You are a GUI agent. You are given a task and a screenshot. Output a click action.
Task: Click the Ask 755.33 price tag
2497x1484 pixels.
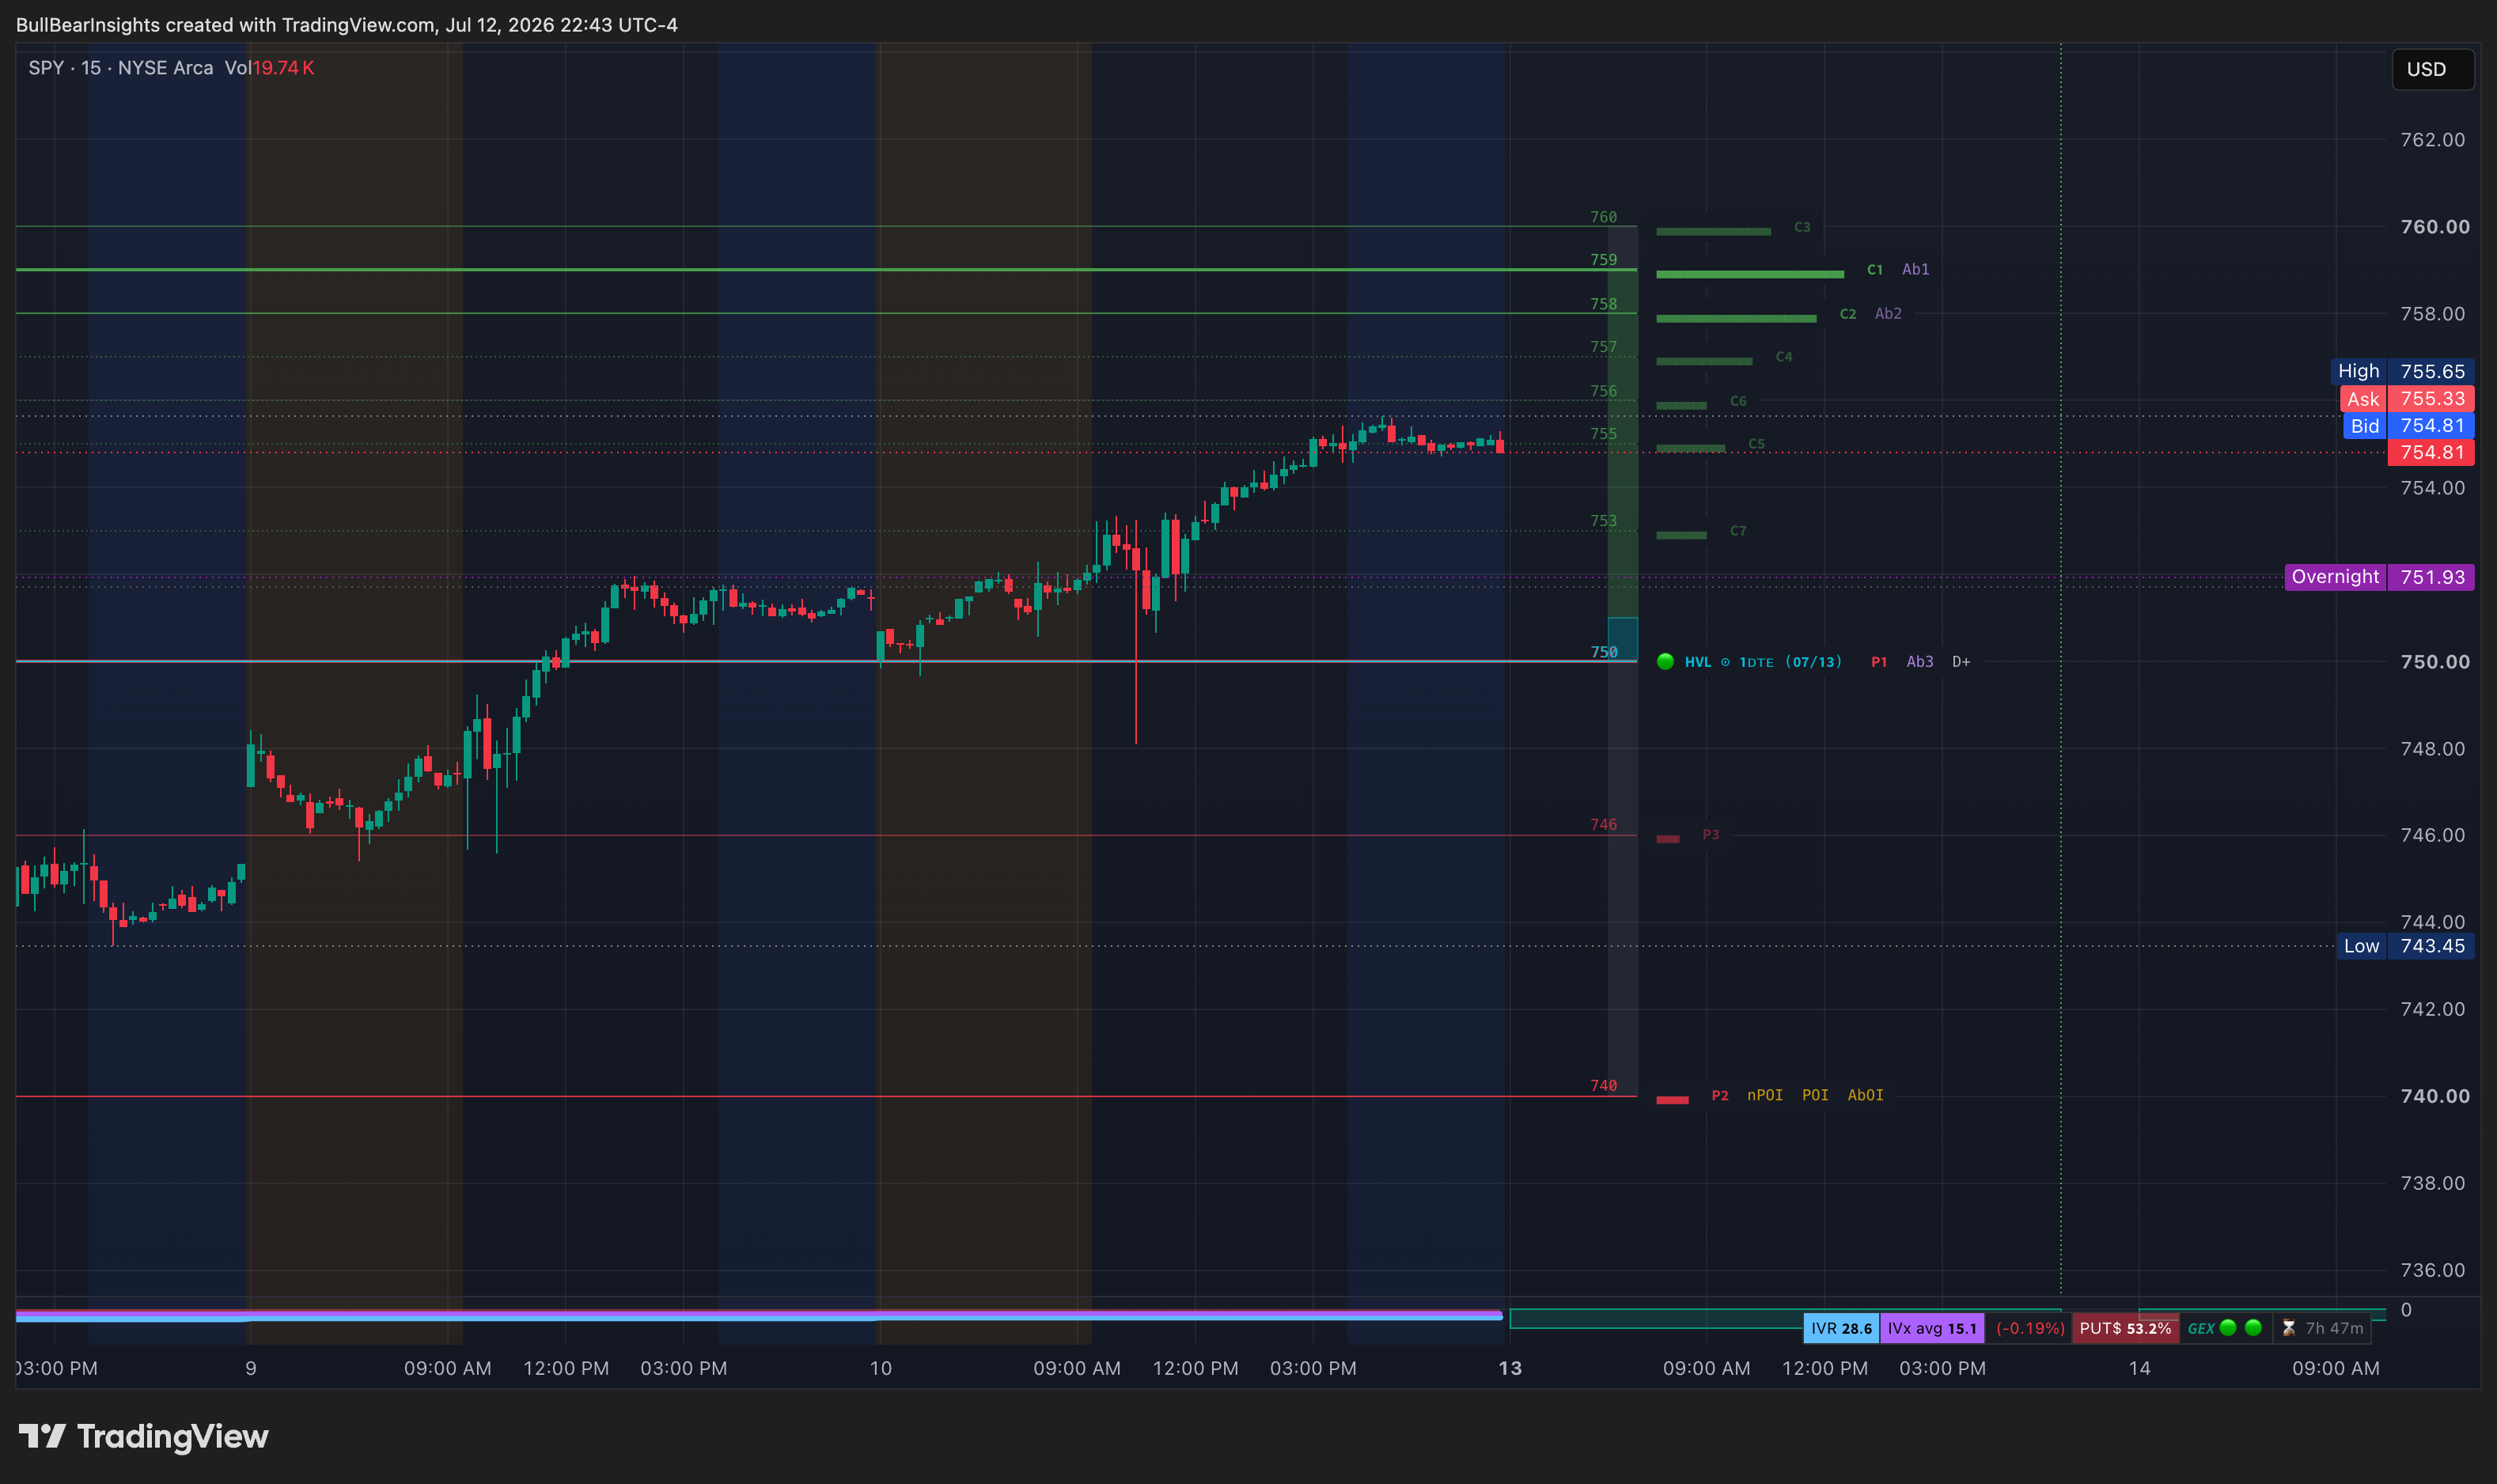tap(2407, 399)
